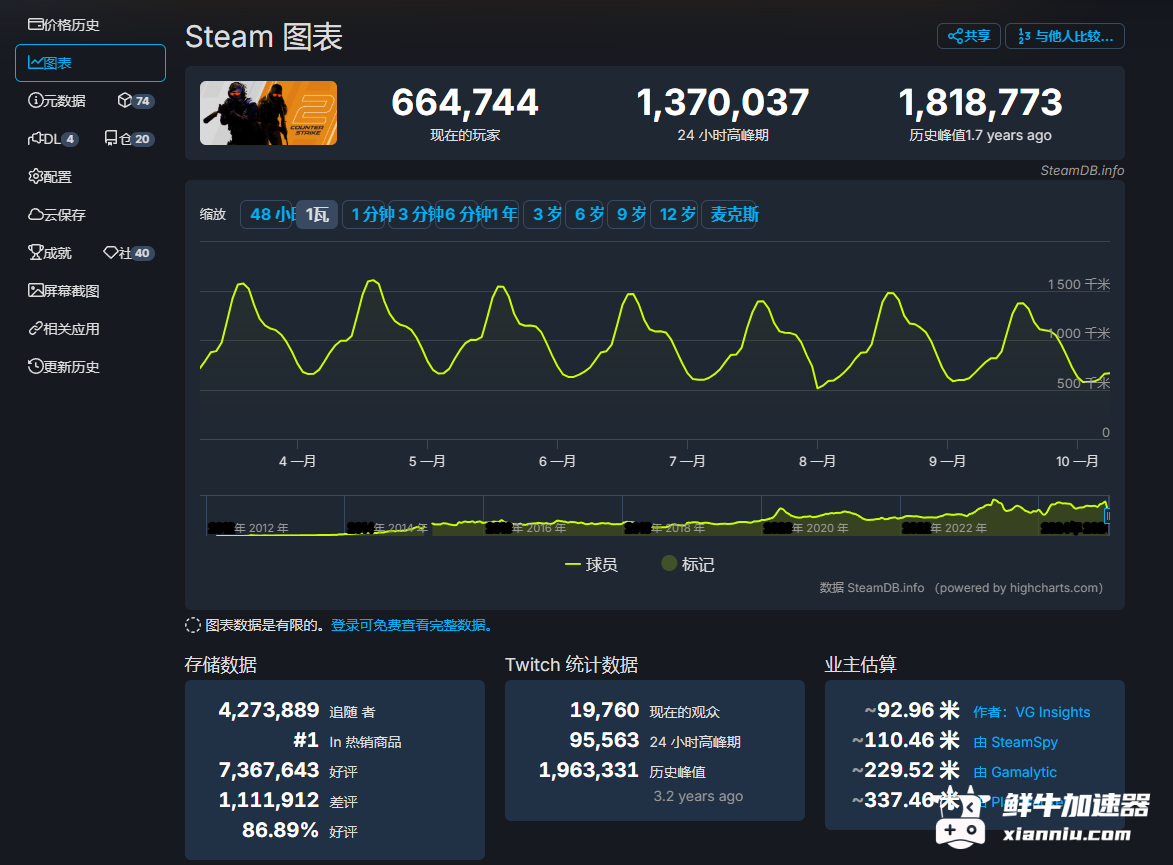This screenshot has width=1173, height=865.
Task: Click the 86.89% rating value
Action: pos(281,830)
